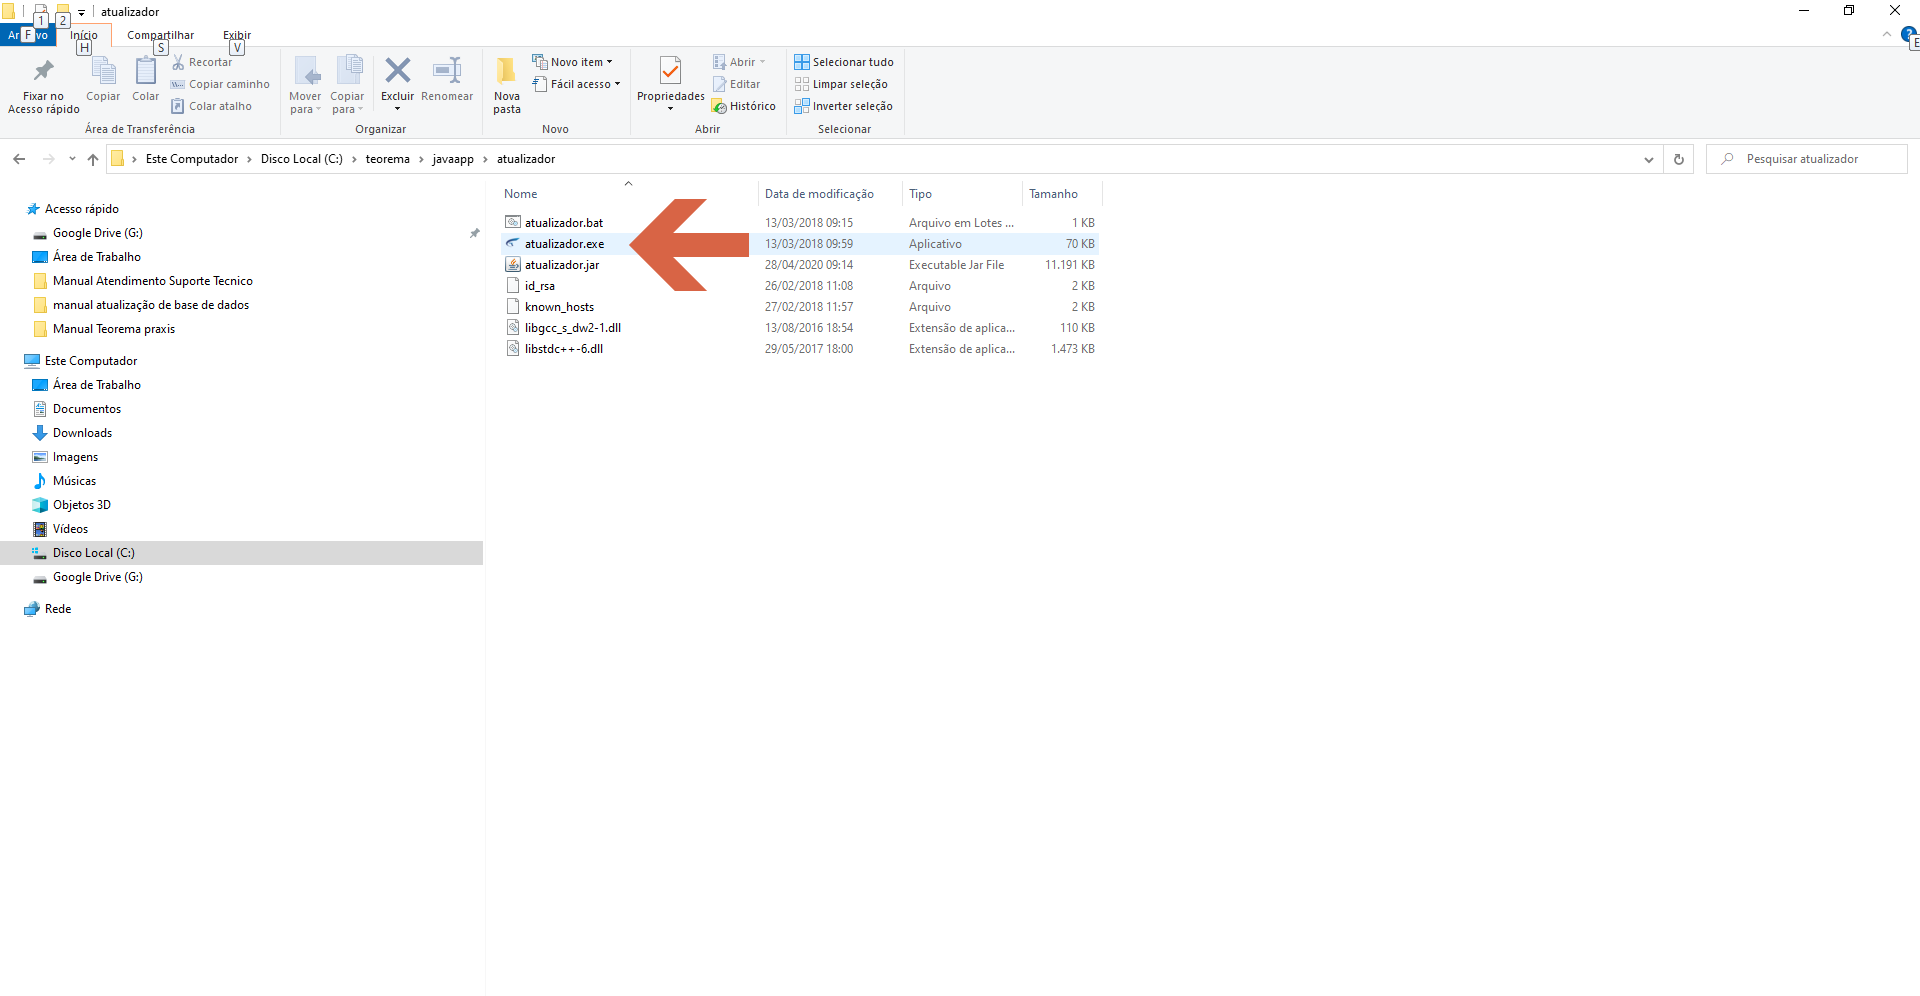Open Downloads in navigation pane
This screenshot has width=1920, height=996.
pyautogui.click(x=83, y=433)
